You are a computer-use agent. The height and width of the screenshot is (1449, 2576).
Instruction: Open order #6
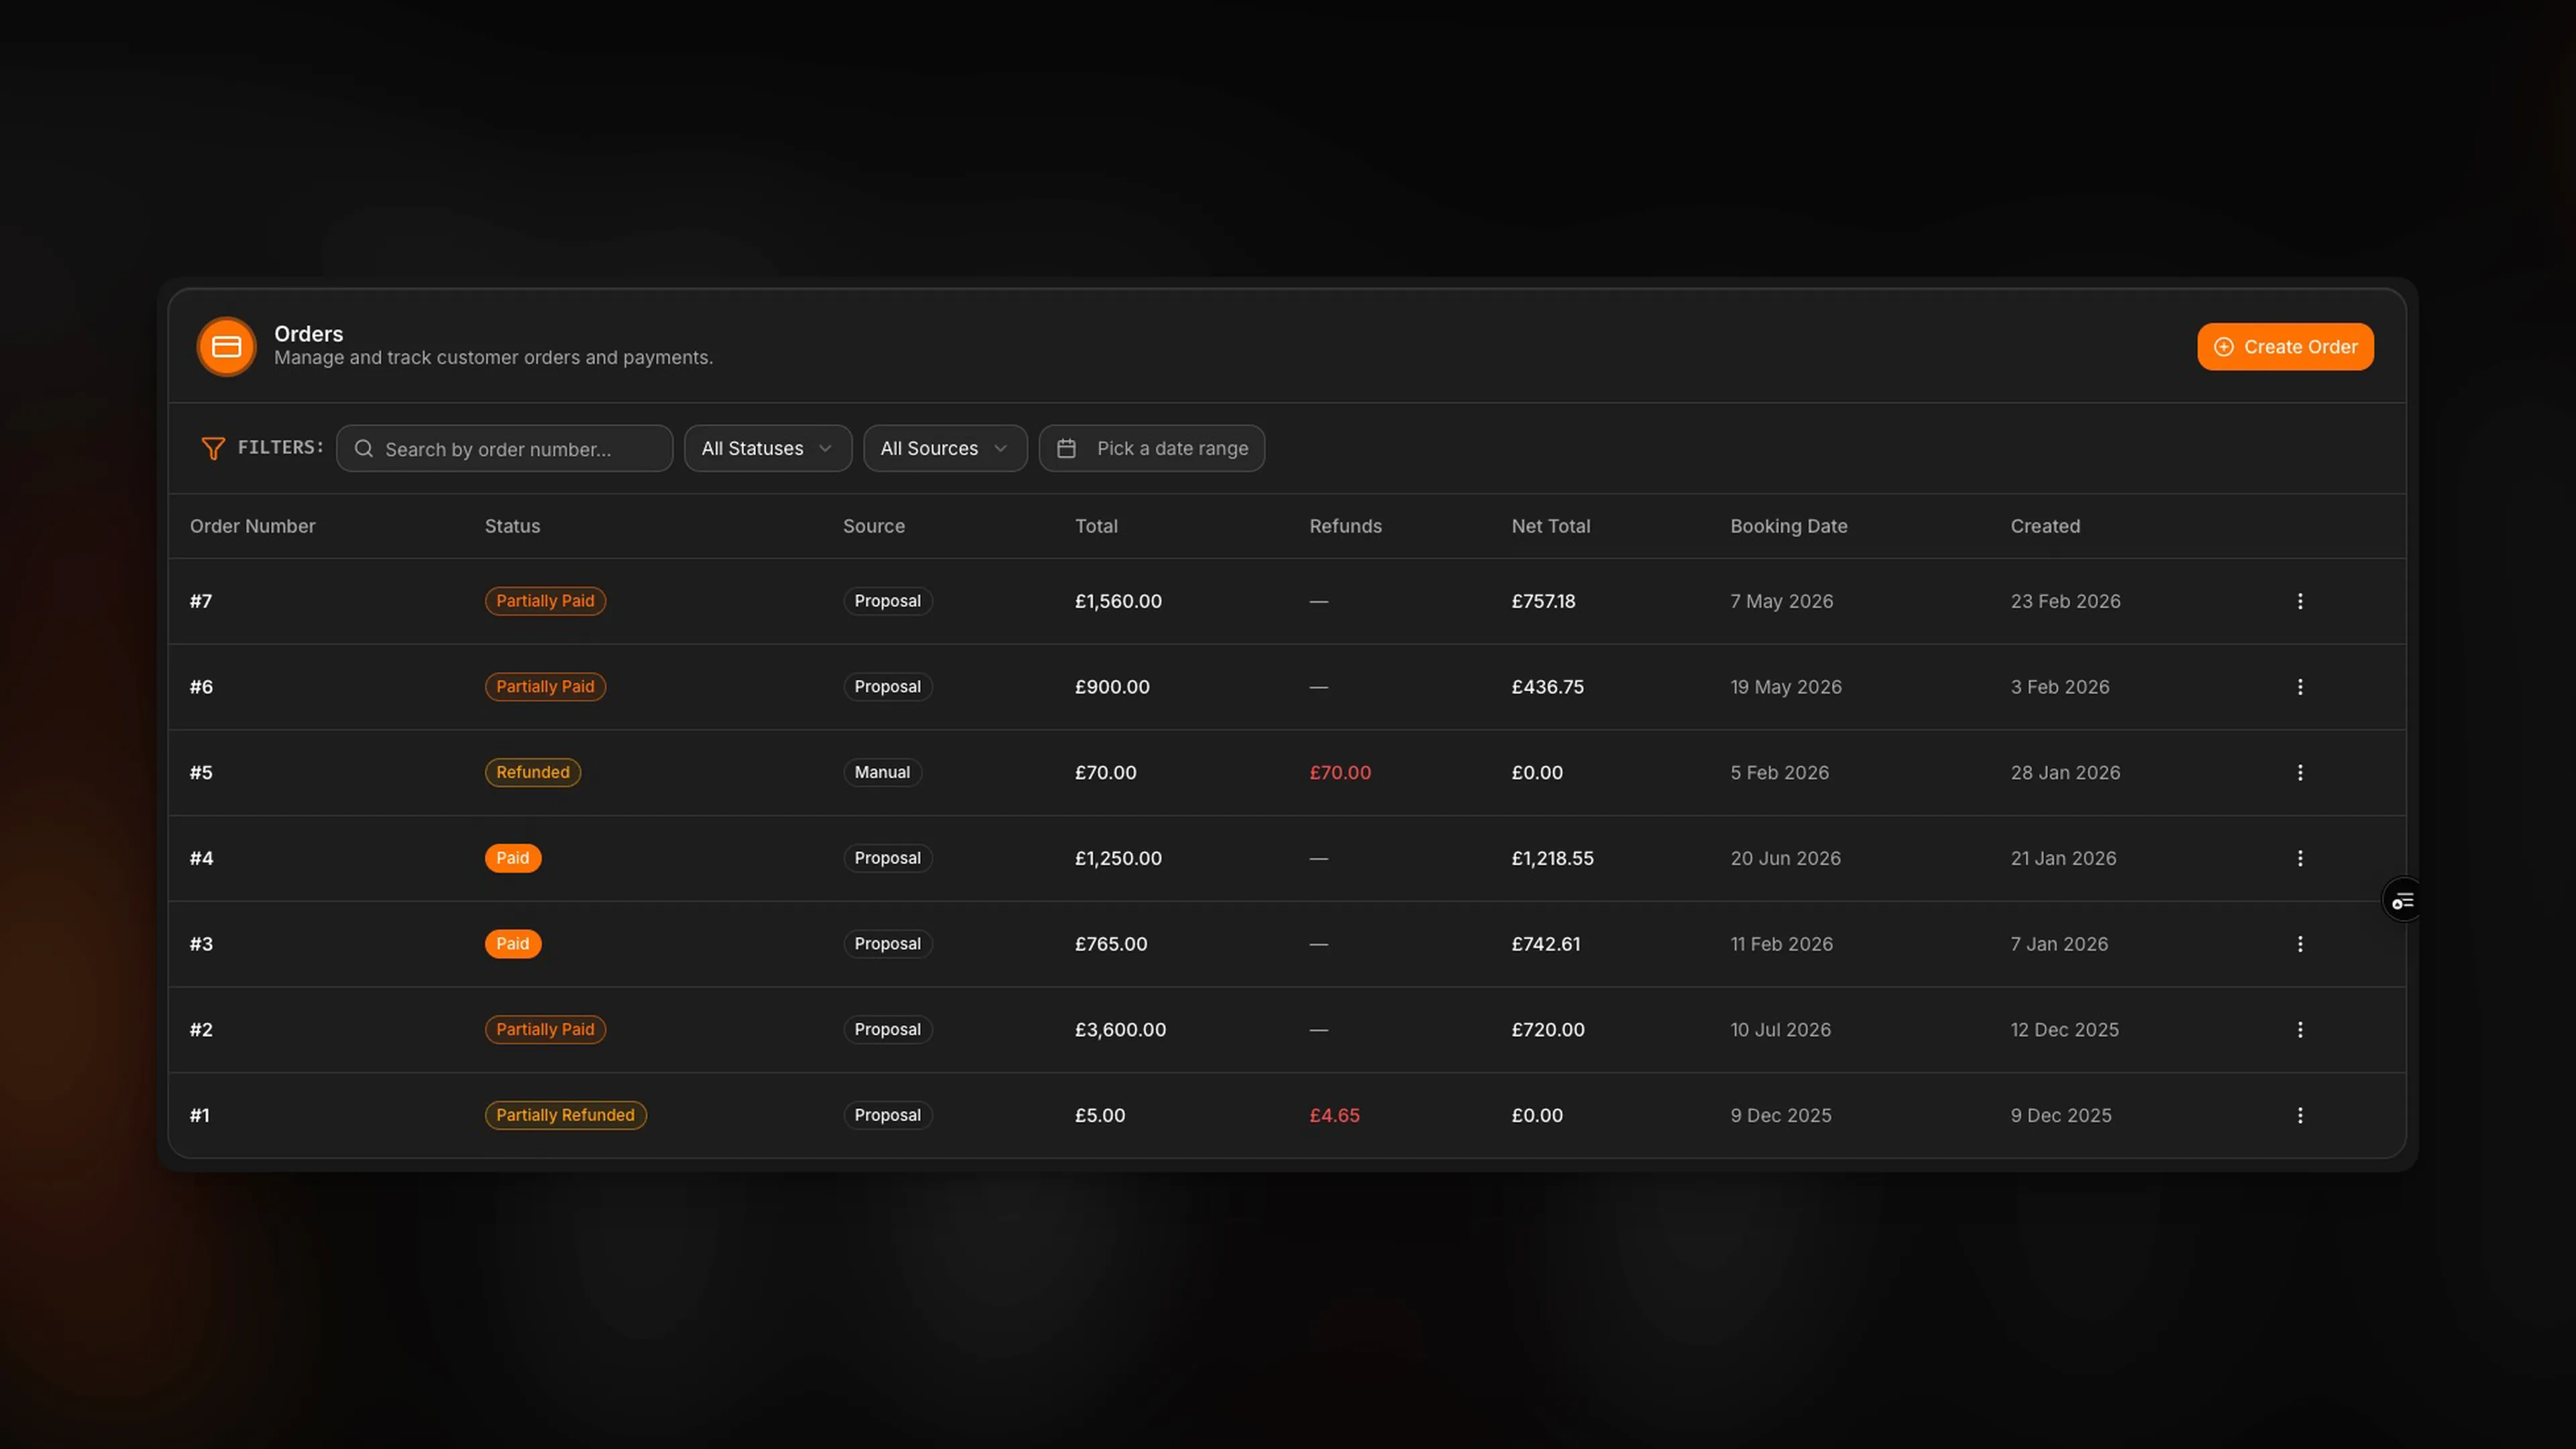point(201,687)
